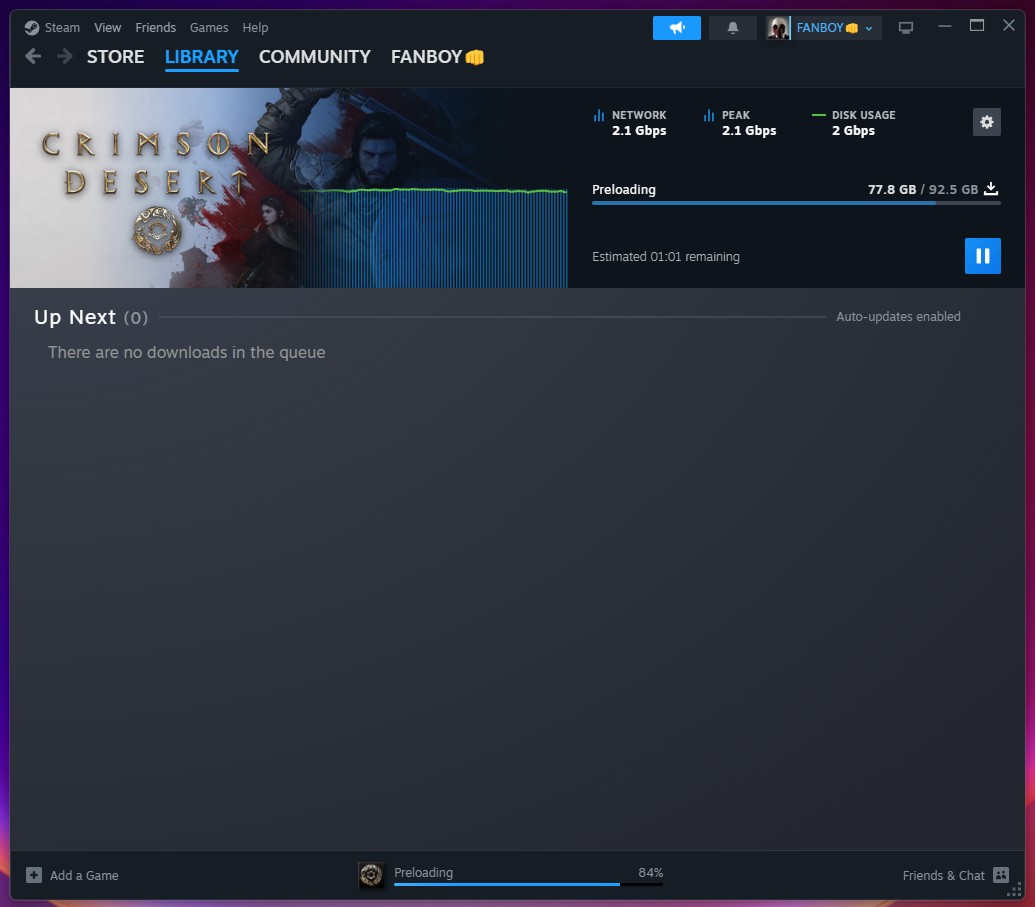The image size is (1035, 907).
Task: Click the PEAK 2.1 Gbps stat
Action: pyautogui.click(x=740, y=123)
